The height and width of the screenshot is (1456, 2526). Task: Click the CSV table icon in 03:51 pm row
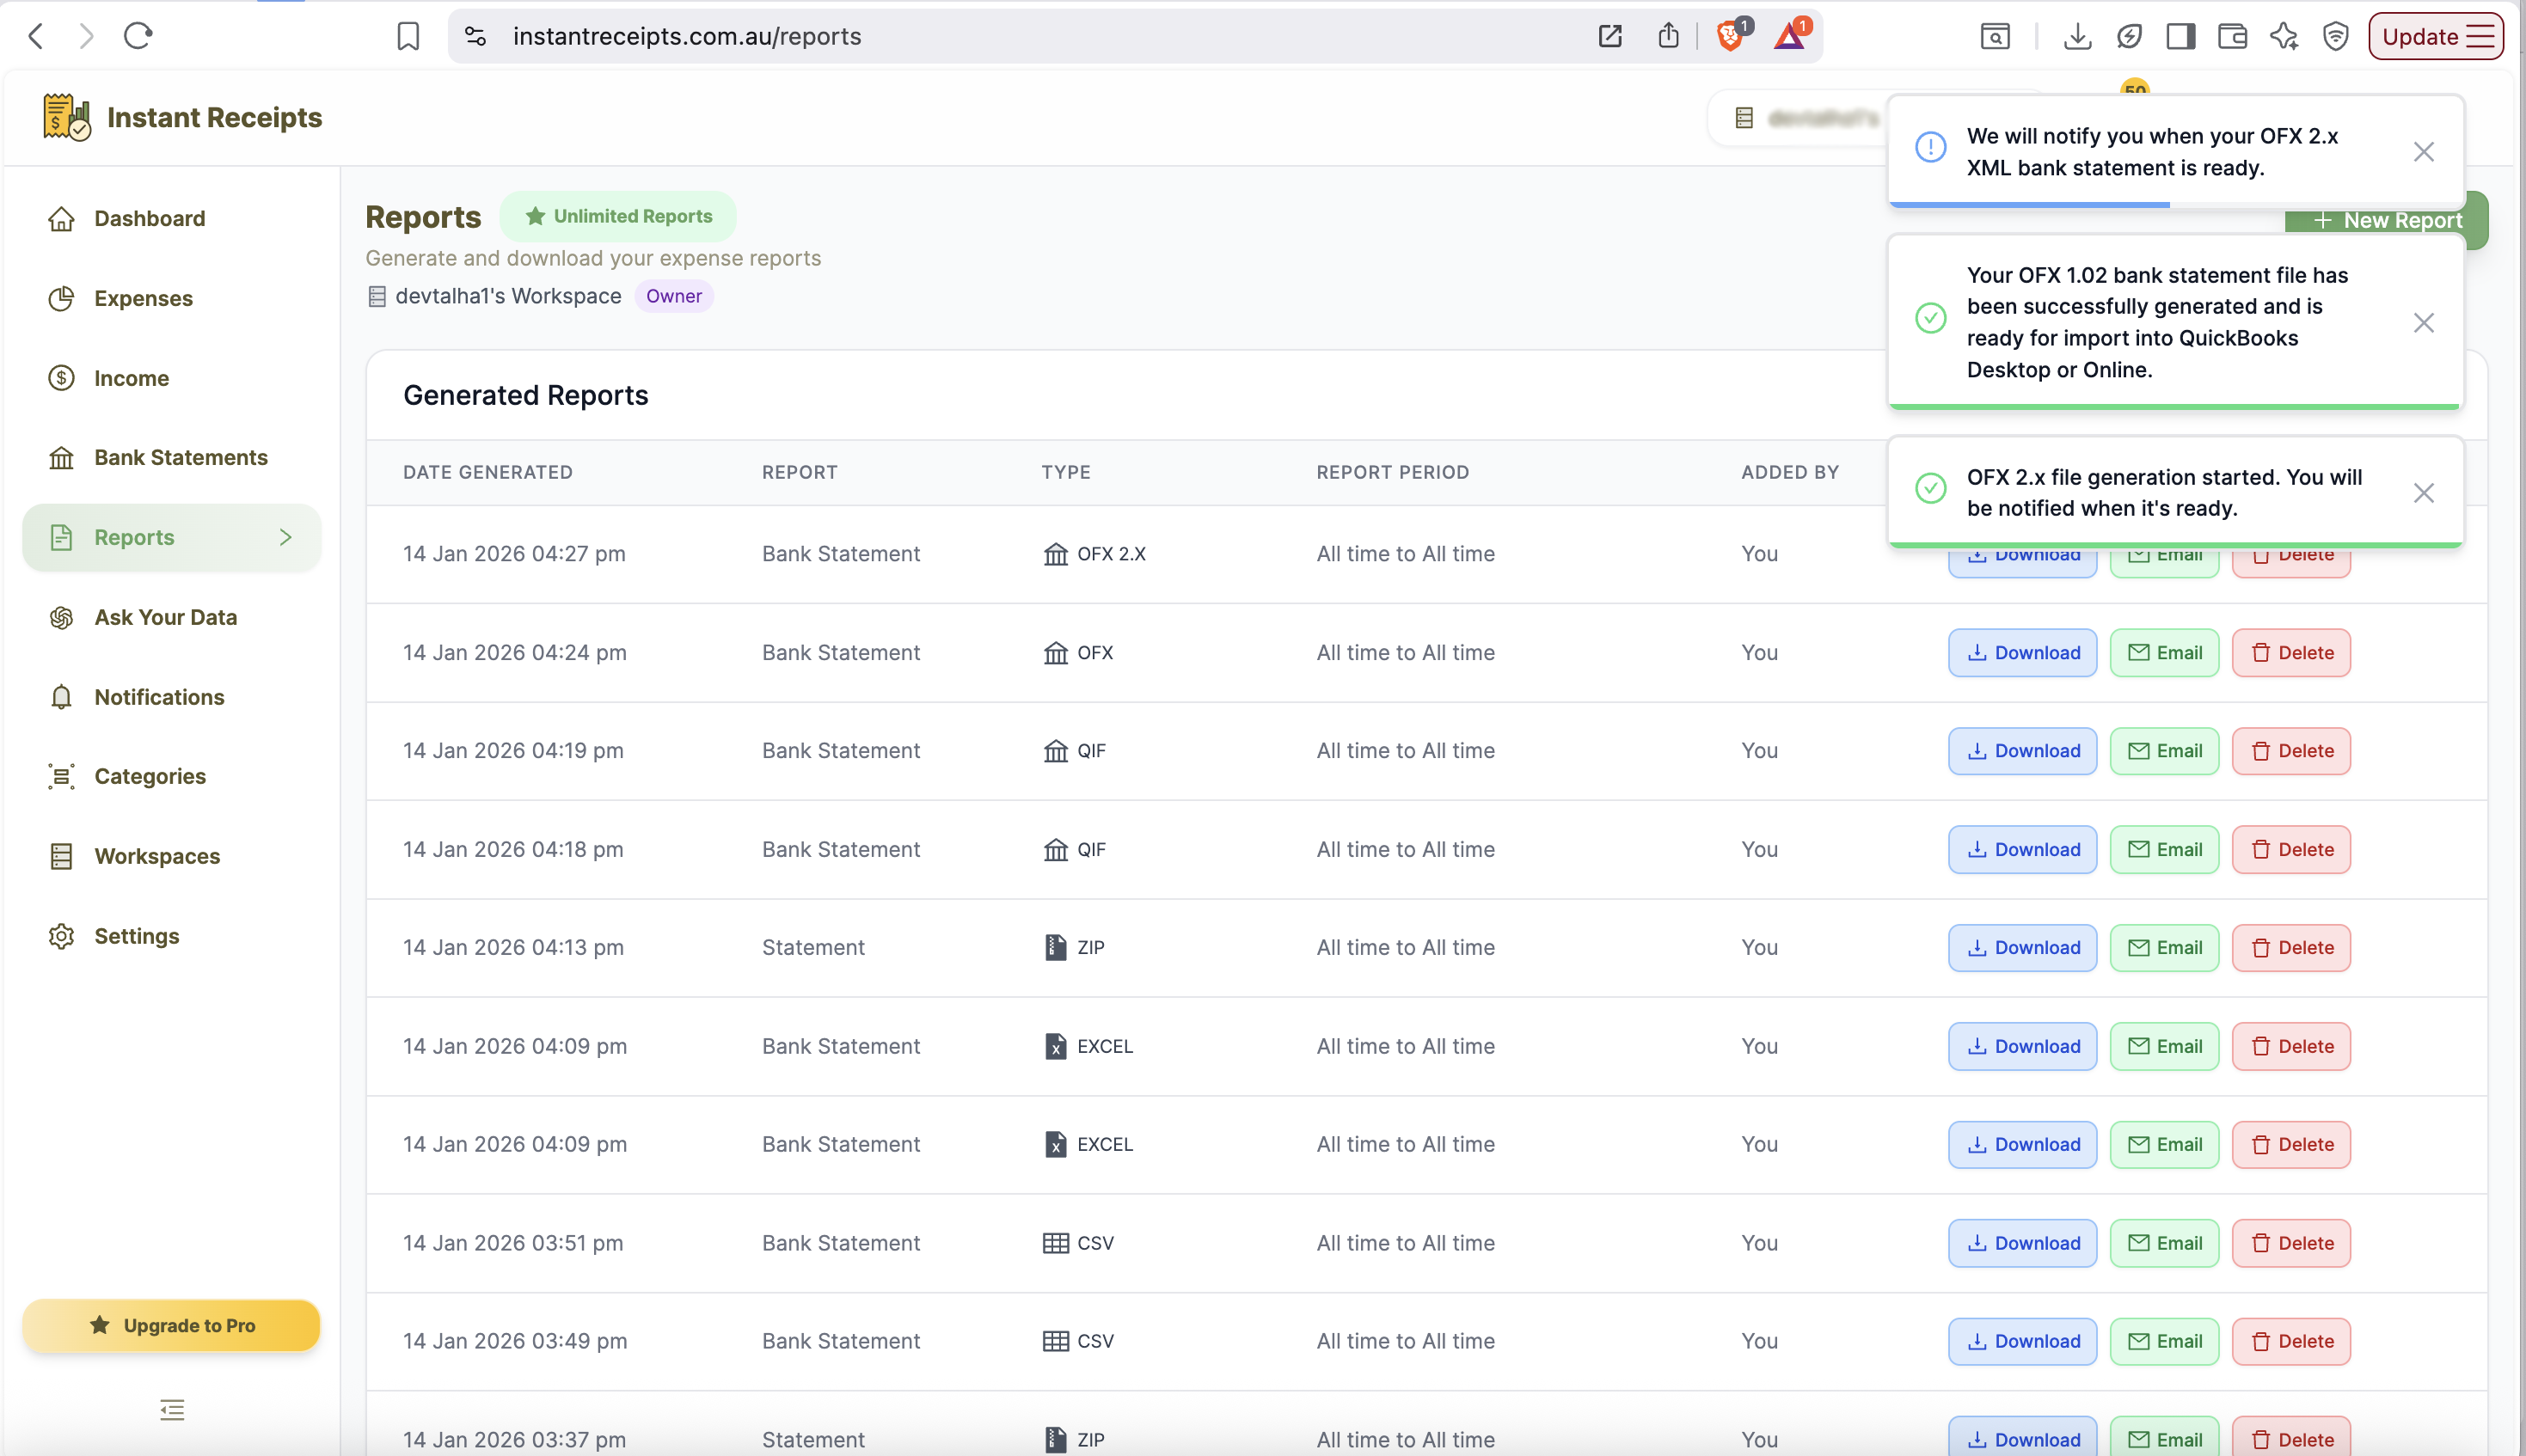pos(1055,1243)
